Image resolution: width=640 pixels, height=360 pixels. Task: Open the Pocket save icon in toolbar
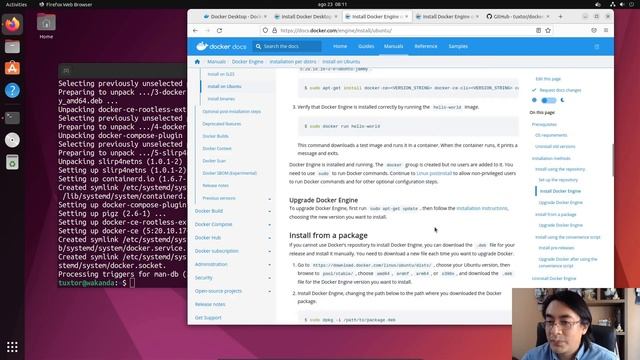coord(594,31)
